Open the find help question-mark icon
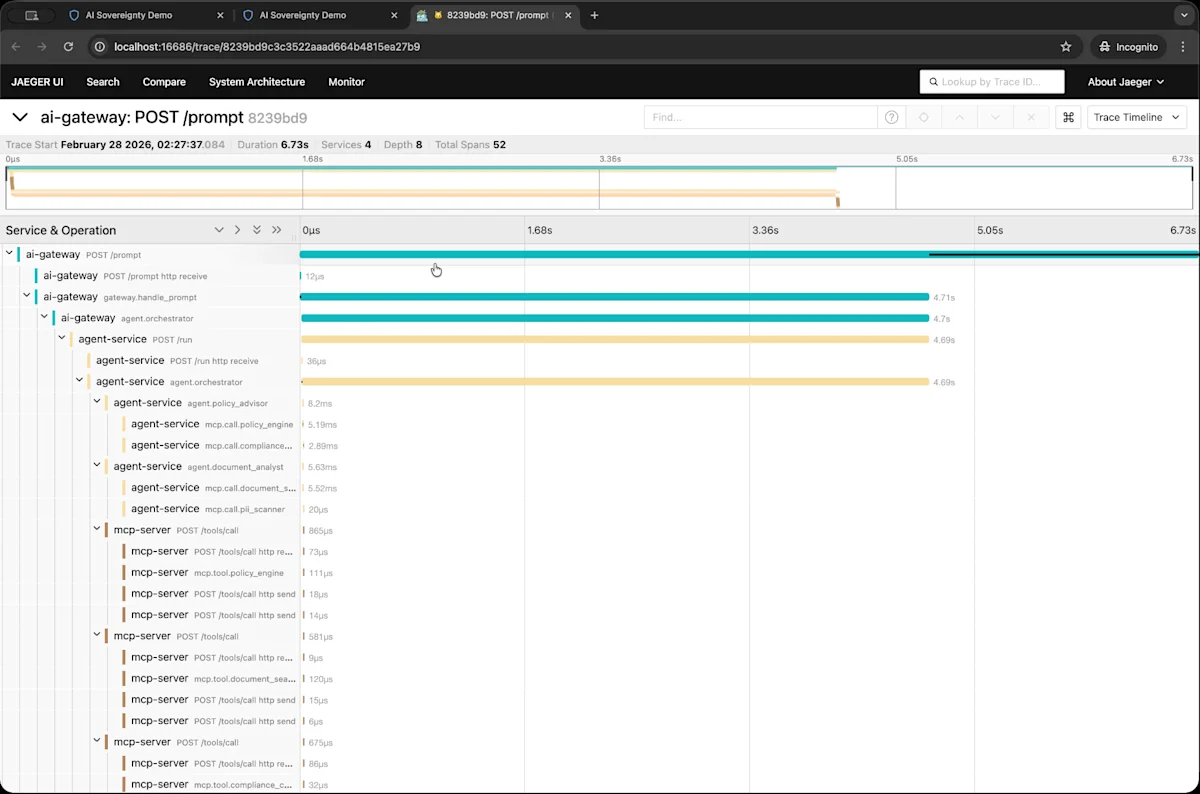1200x794 pixels. (891, 117)
